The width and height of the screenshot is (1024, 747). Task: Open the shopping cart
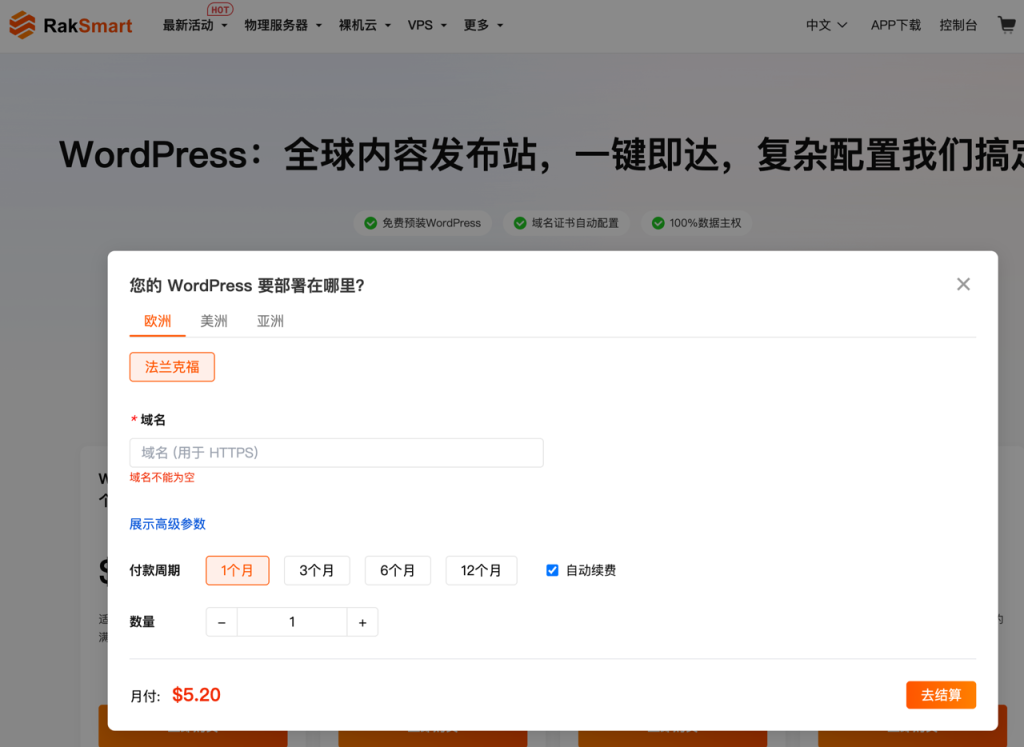click(1006, 25)
